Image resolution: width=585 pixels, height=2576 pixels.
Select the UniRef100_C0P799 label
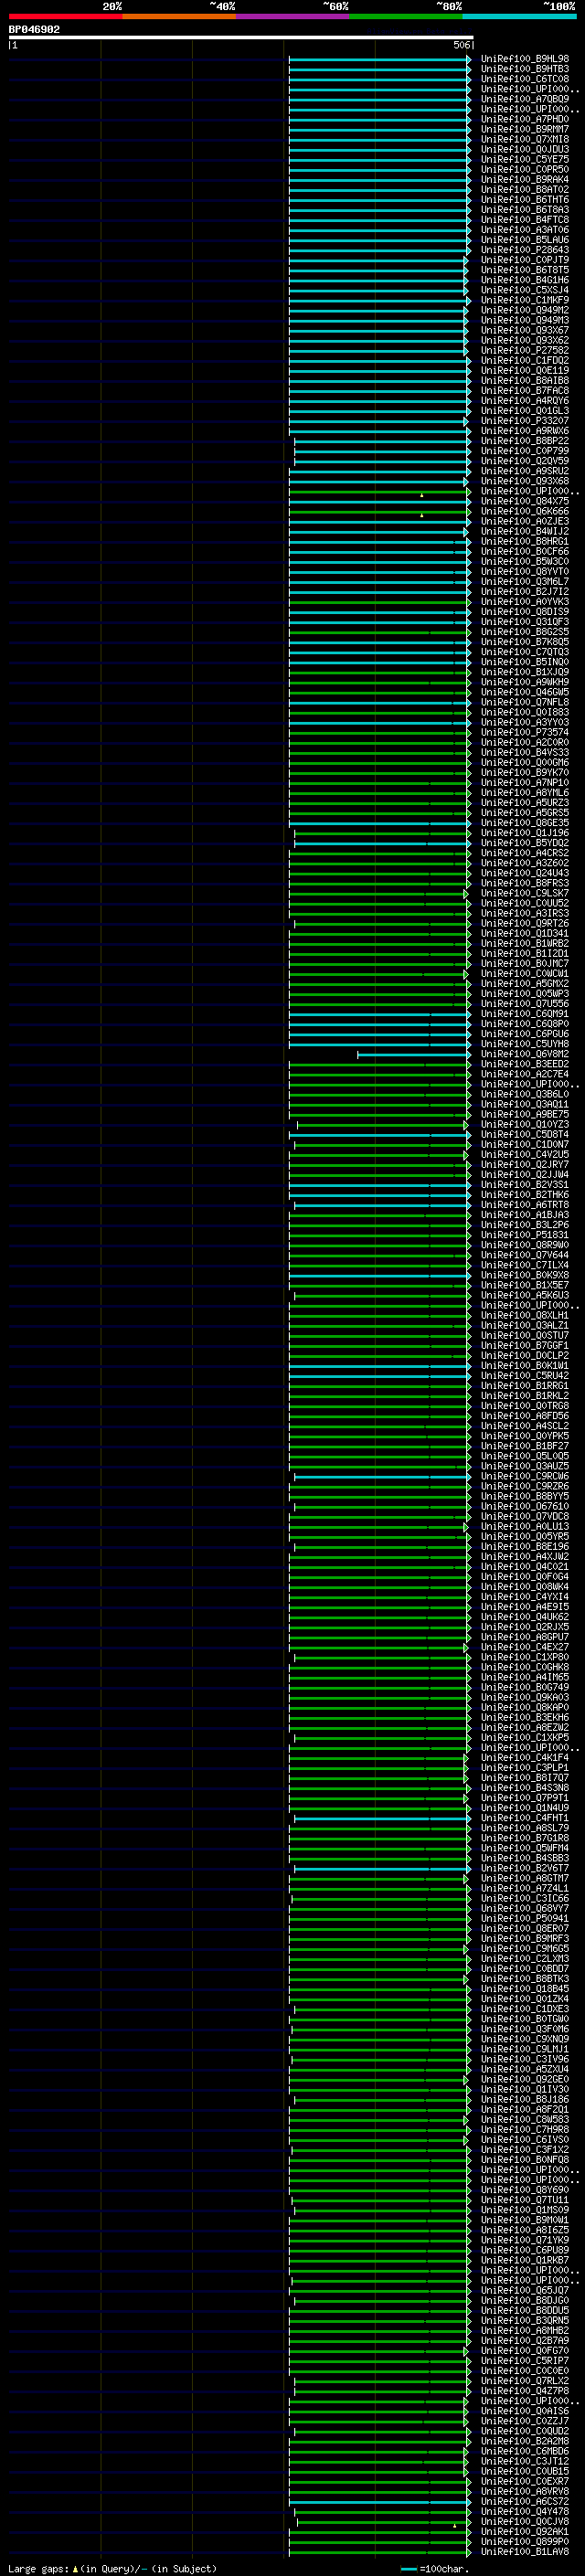tap(524, 451)
